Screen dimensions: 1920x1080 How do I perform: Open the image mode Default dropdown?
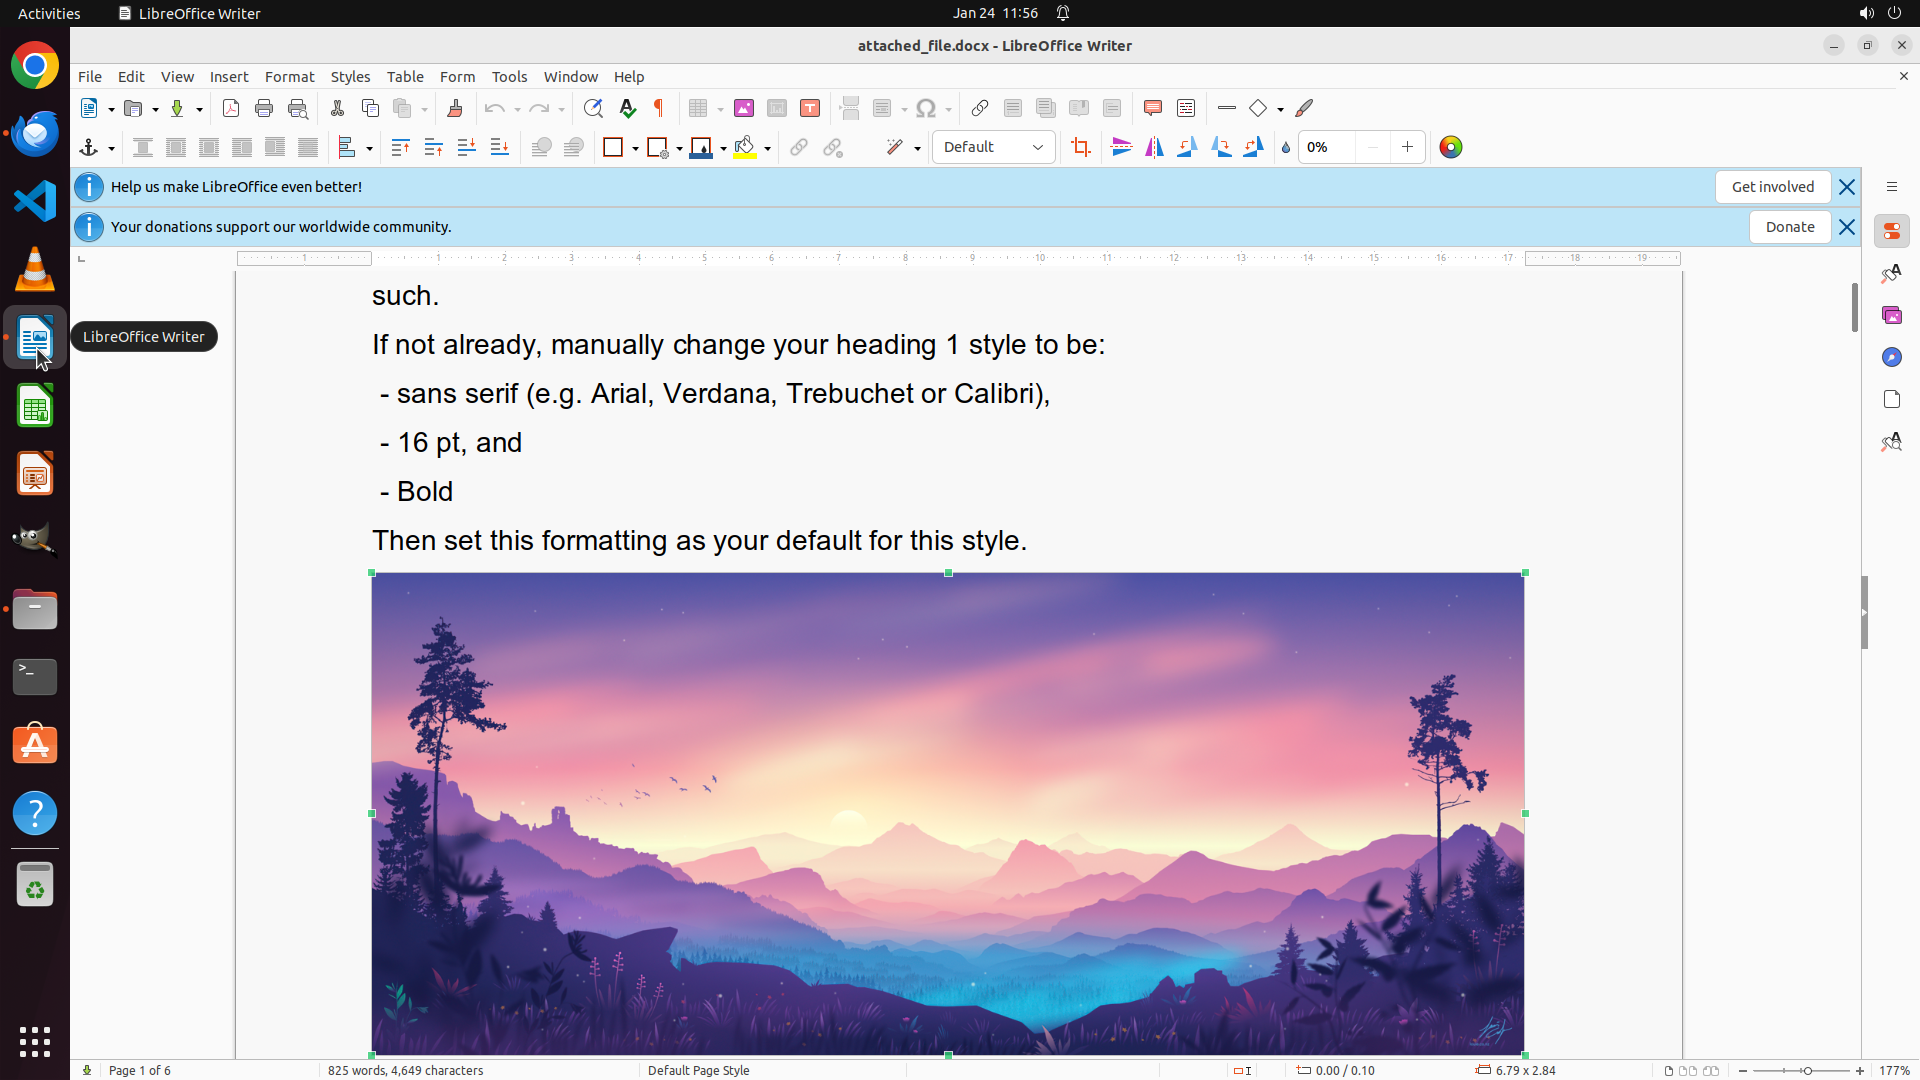pos(993,148)
